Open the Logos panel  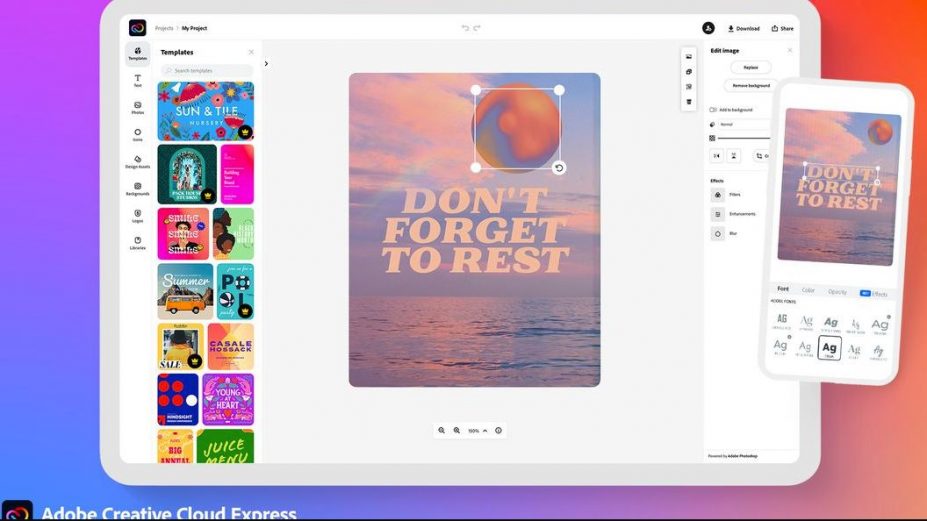pyautogui.click(x=138, y=215)
